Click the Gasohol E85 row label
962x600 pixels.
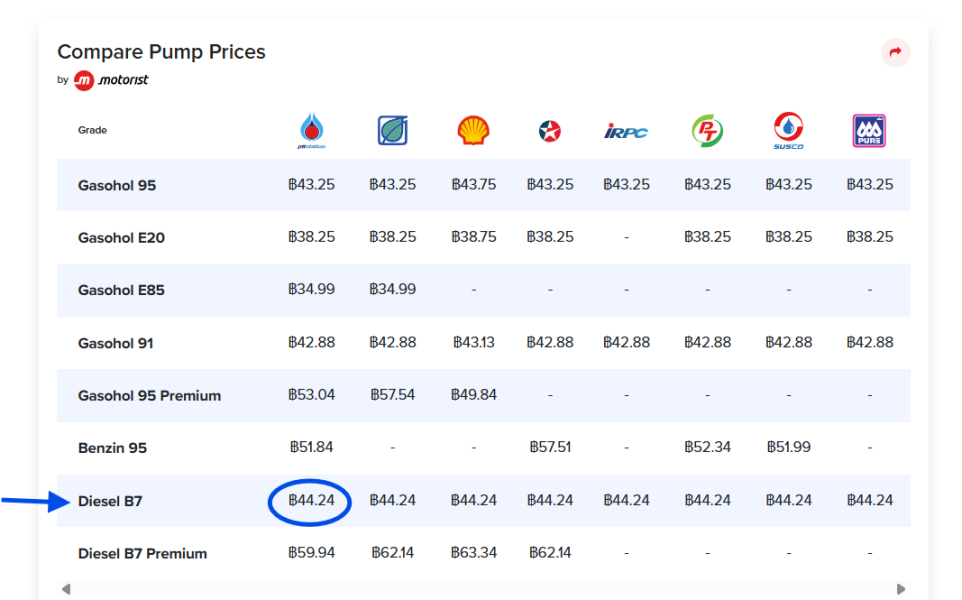click(121, 290)
